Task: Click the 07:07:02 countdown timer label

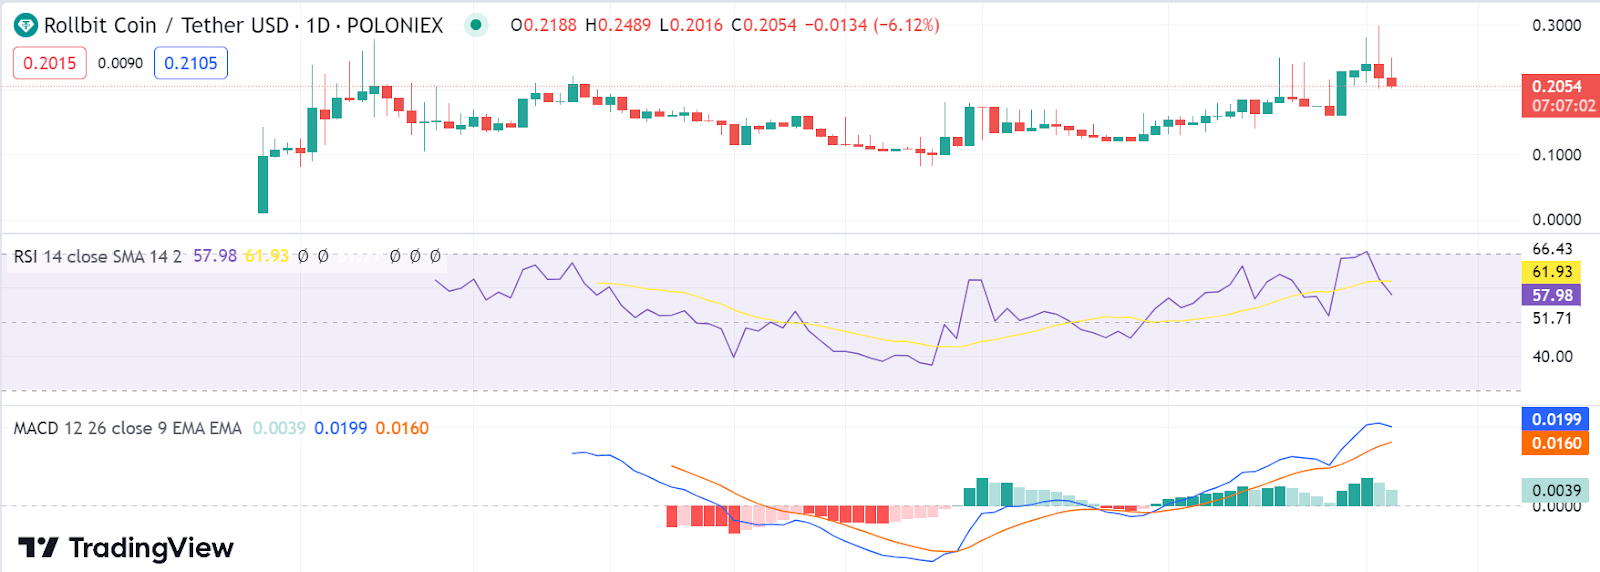Action: [x=1563, y=106]
